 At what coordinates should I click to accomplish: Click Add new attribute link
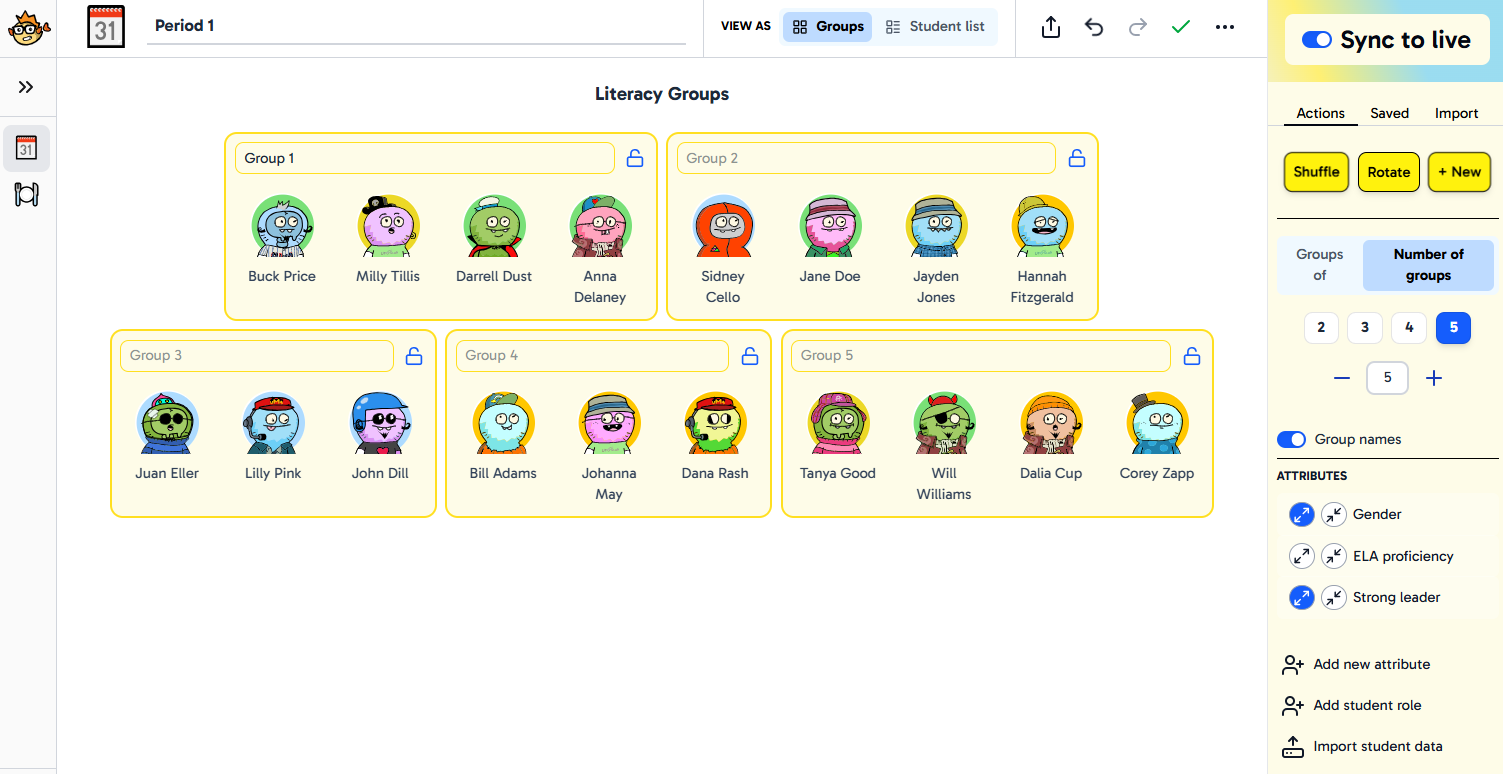[1371, 664]
